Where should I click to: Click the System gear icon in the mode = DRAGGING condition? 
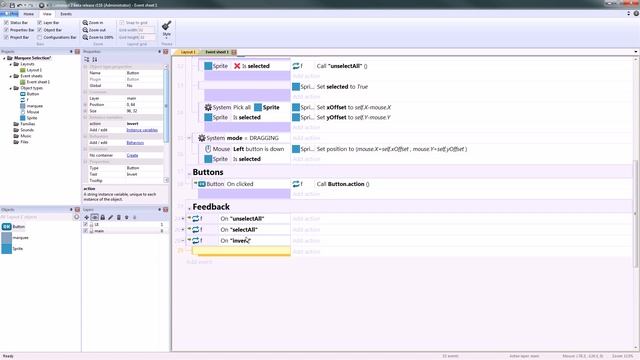[x=202, y=138]
